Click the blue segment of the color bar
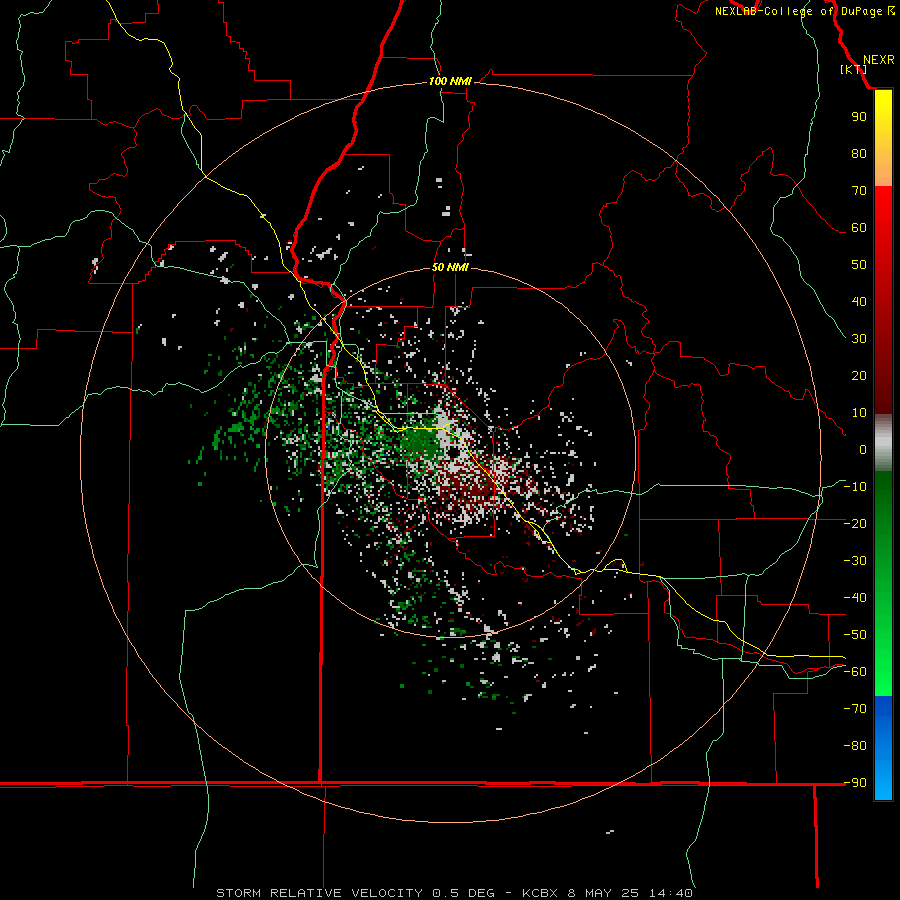 tap(883, 748)
